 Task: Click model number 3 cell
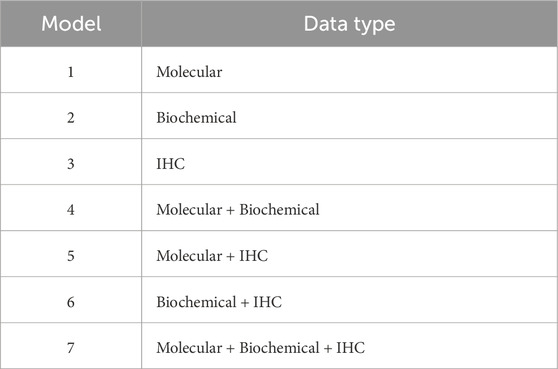point(71,162)
